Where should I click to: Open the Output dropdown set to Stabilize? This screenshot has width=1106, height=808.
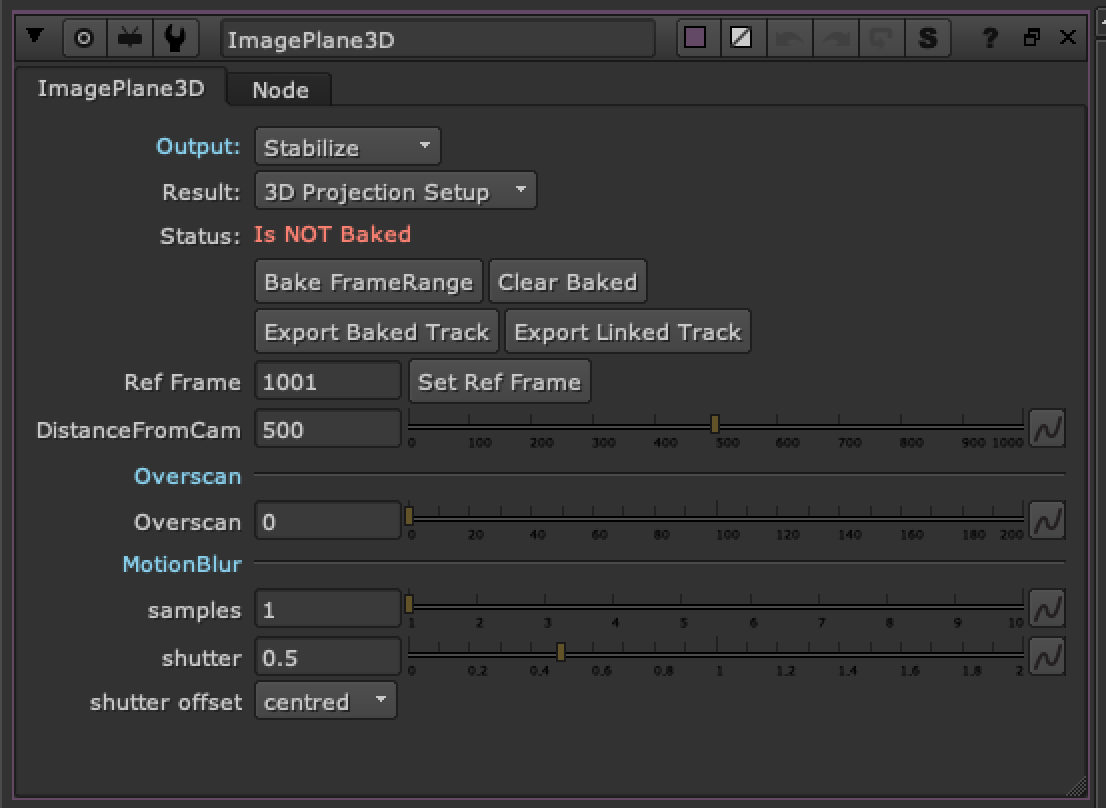(347, 147)
